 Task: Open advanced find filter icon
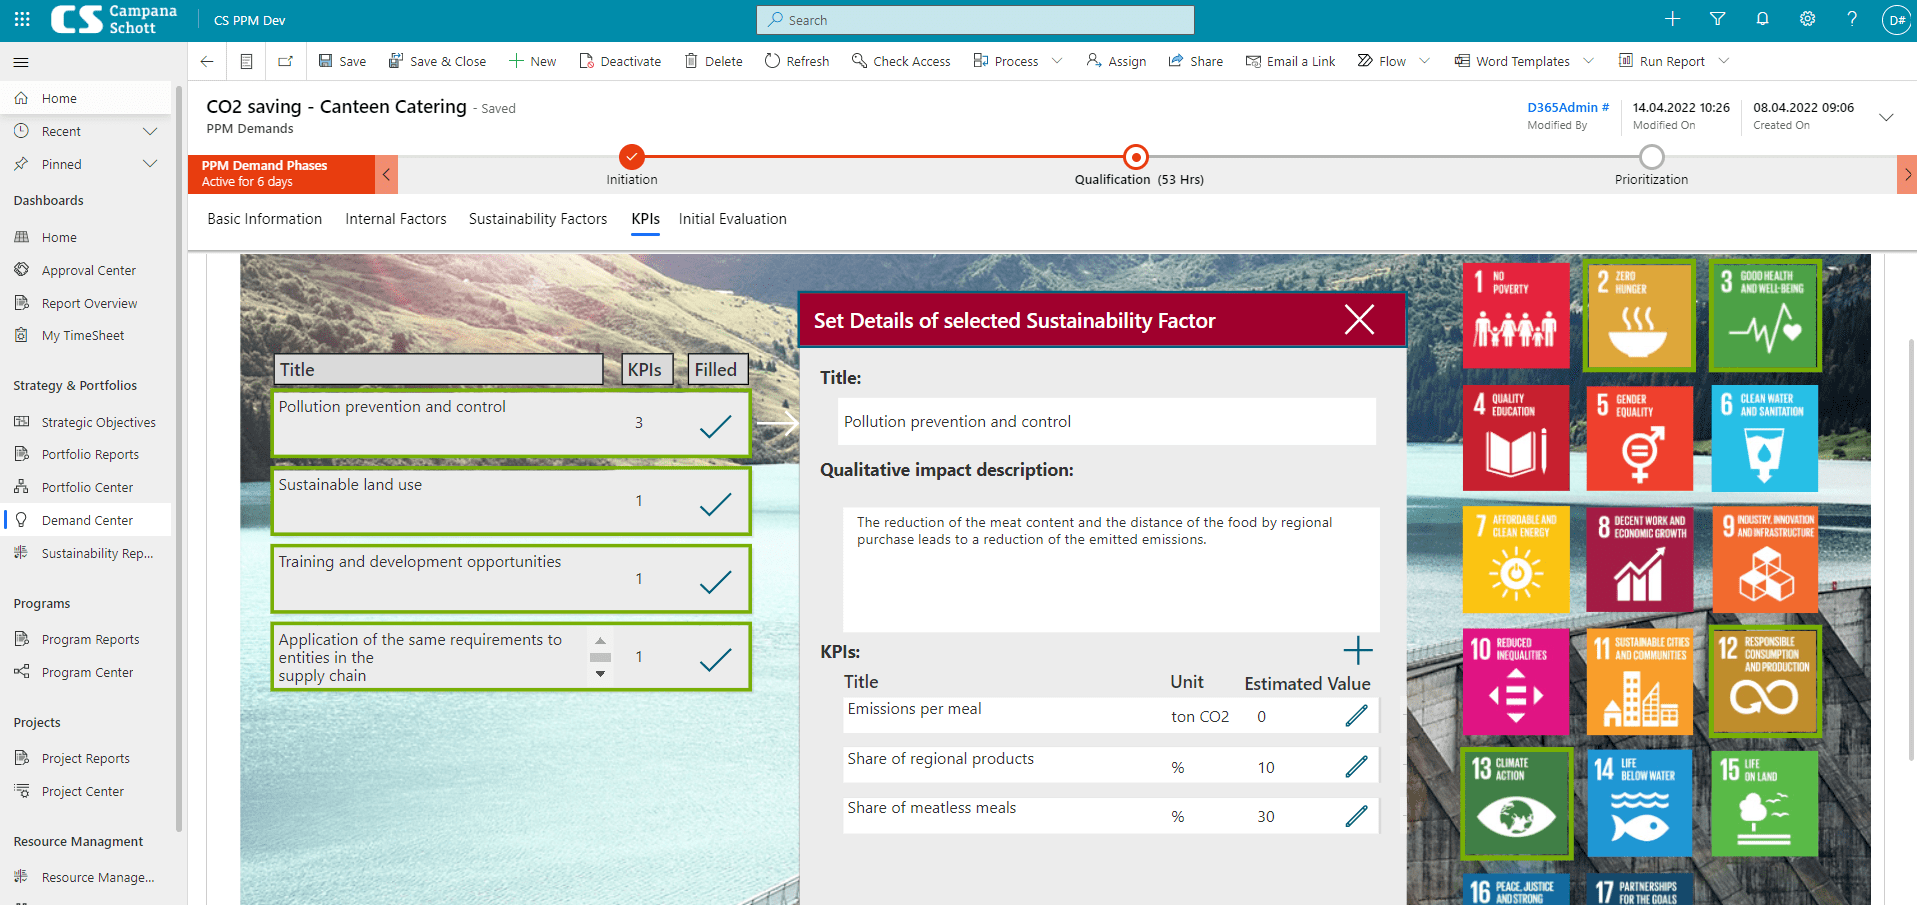tap(1717, 19)
